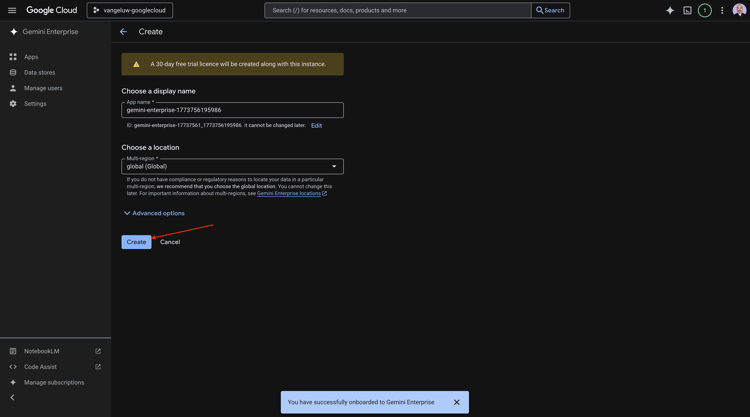
Task: Open the vangeluw-googlecloud project picker
Action: click(130, 10)
